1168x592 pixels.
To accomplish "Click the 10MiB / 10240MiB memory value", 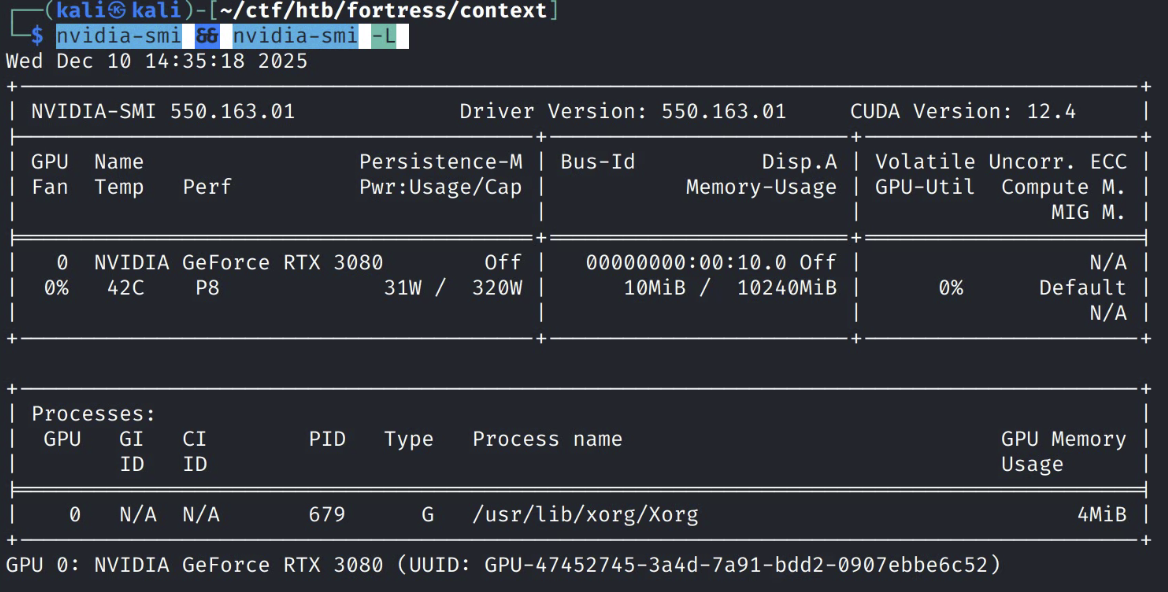I will [x=729, y=288].
